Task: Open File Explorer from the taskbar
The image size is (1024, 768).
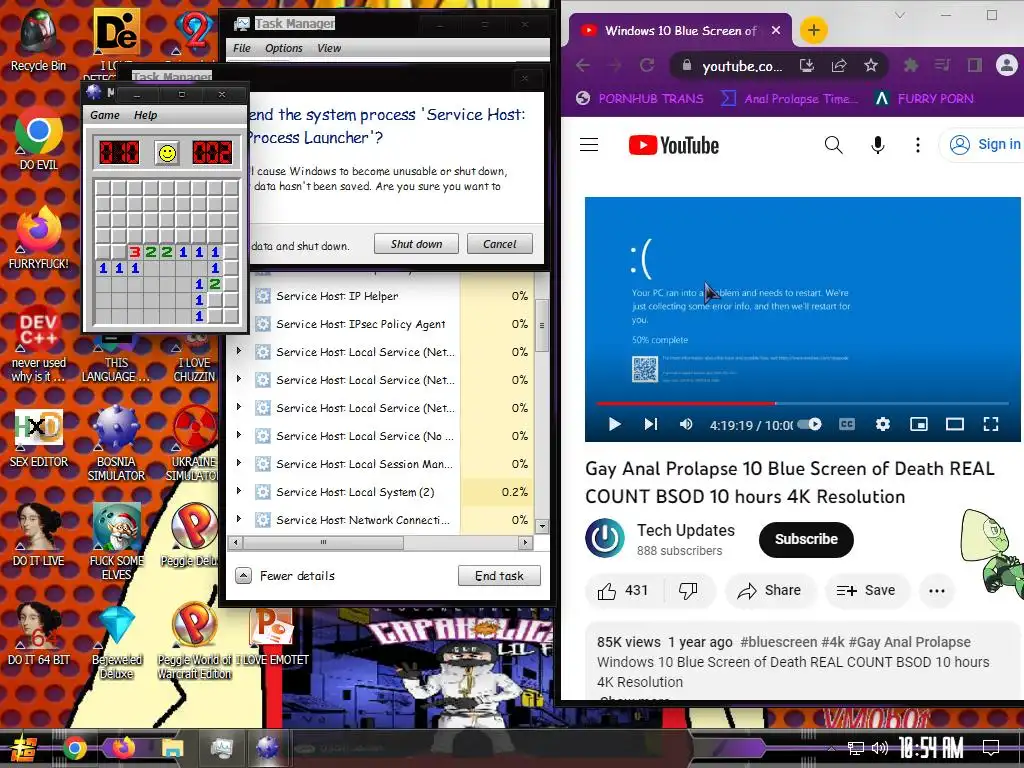Action: pos(172,748)
